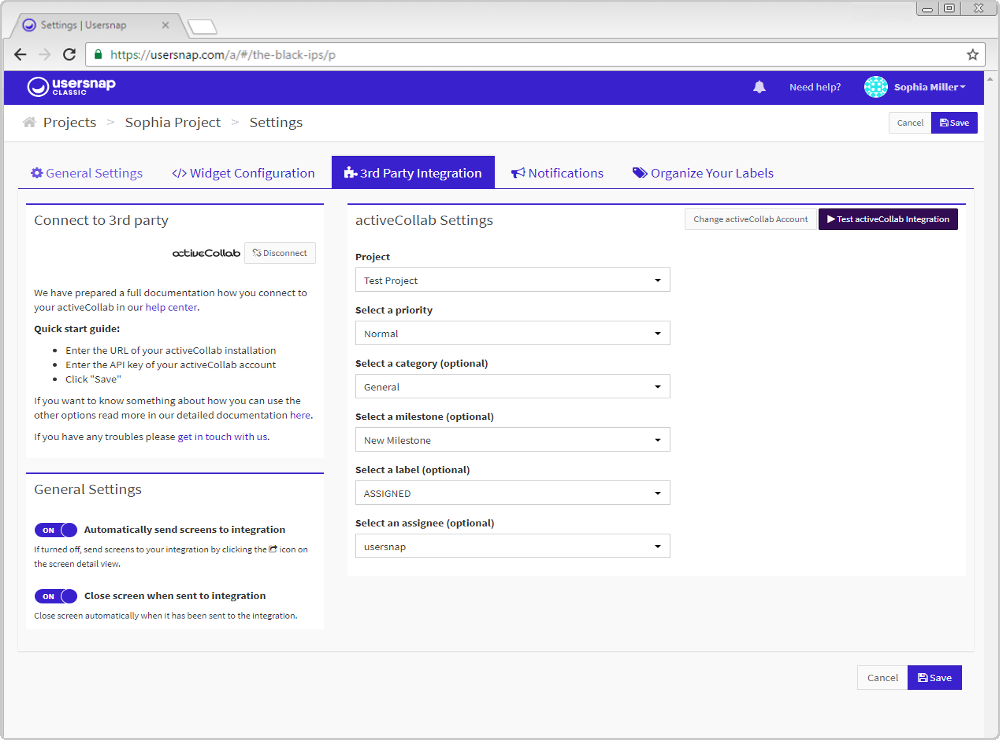Reload the page with the refresh icon
Viewport: 1000px width, 740px height.
[x=70, y=54]
